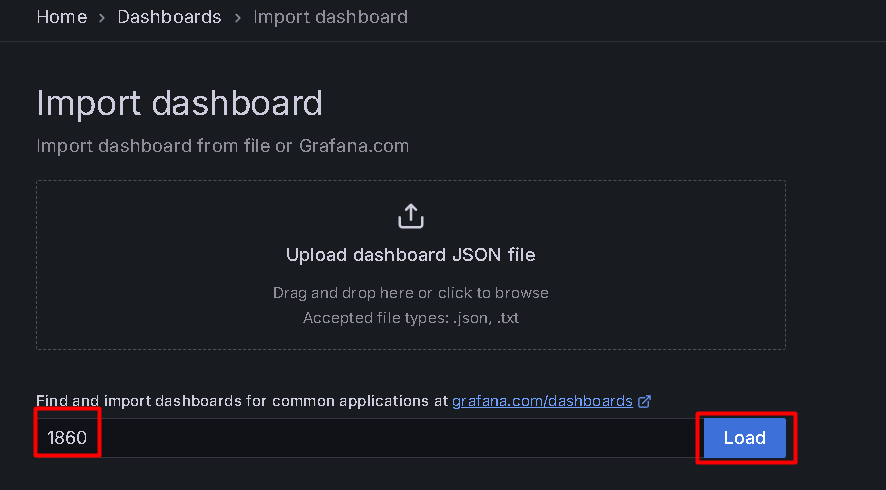Open the grafana.com/dashboards link
The height and width of the screenshot is (490, 886).
tap(542, 401)
